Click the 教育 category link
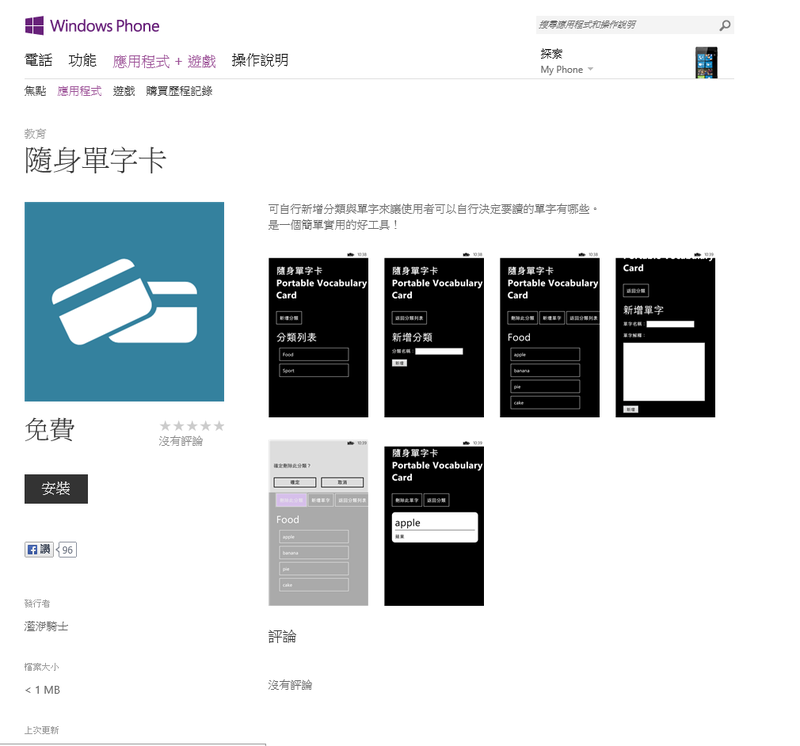The height and width of the screenshot is (746, 800). coord(35,134)
